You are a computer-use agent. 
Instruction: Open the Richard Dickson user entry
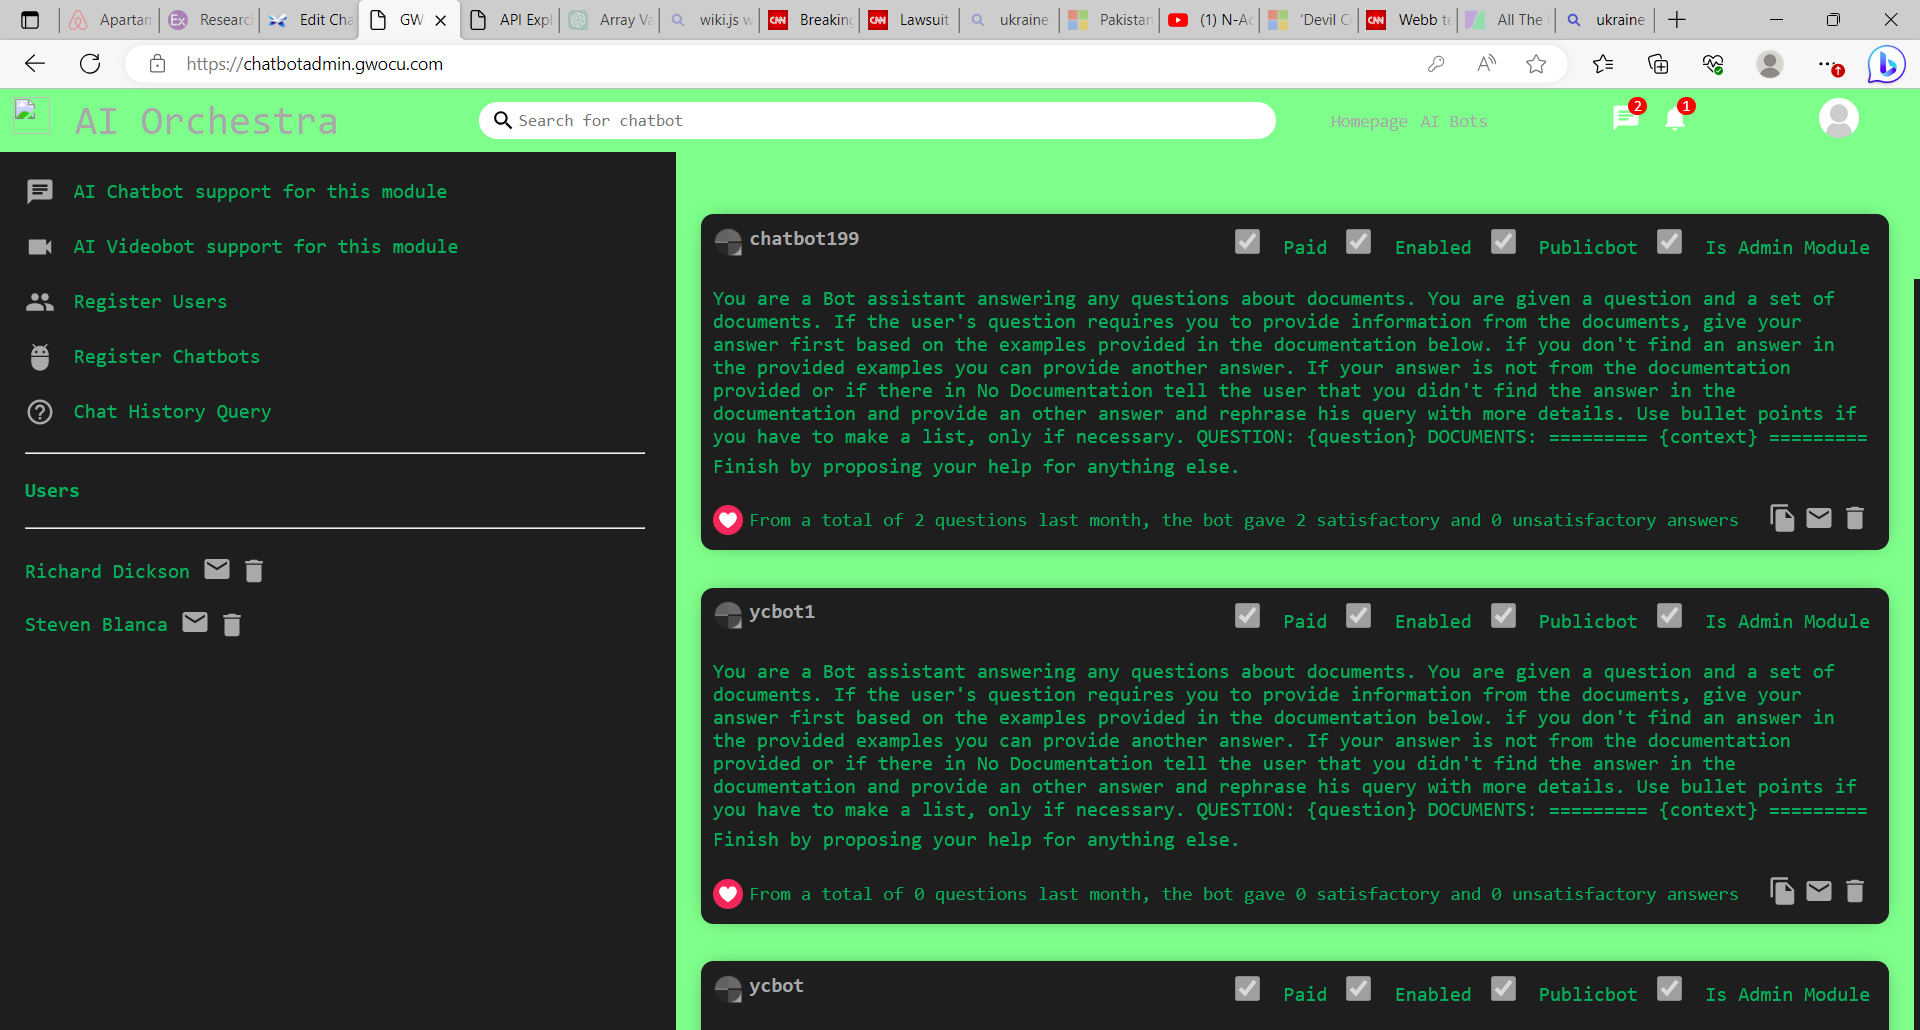click(x=107, y=571)
